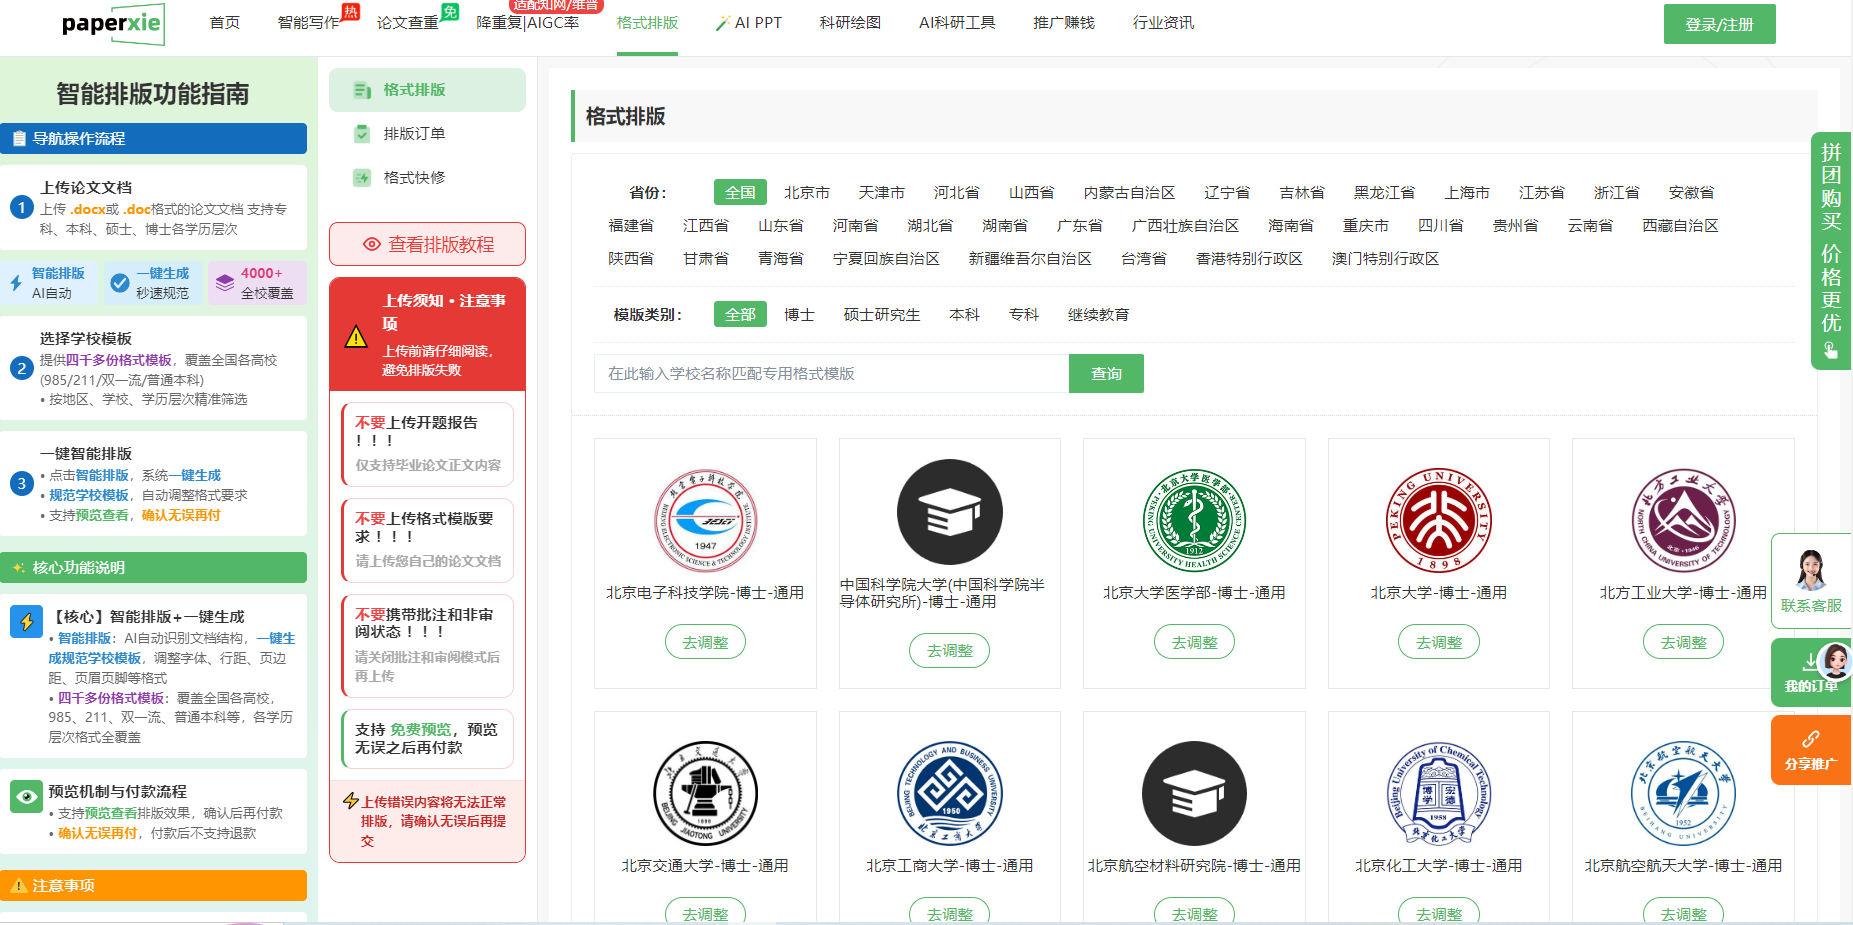
Task: Go to 论文查重 in the navigation
Action: pyautogui.click(x=408, y=23)
